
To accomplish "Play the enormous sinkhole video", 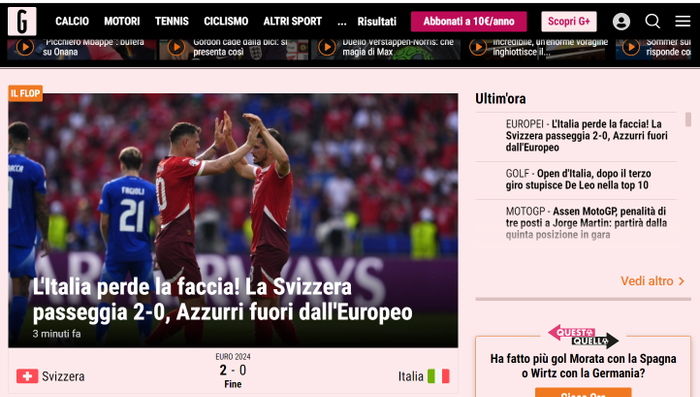I will click(x=478, y=47).
